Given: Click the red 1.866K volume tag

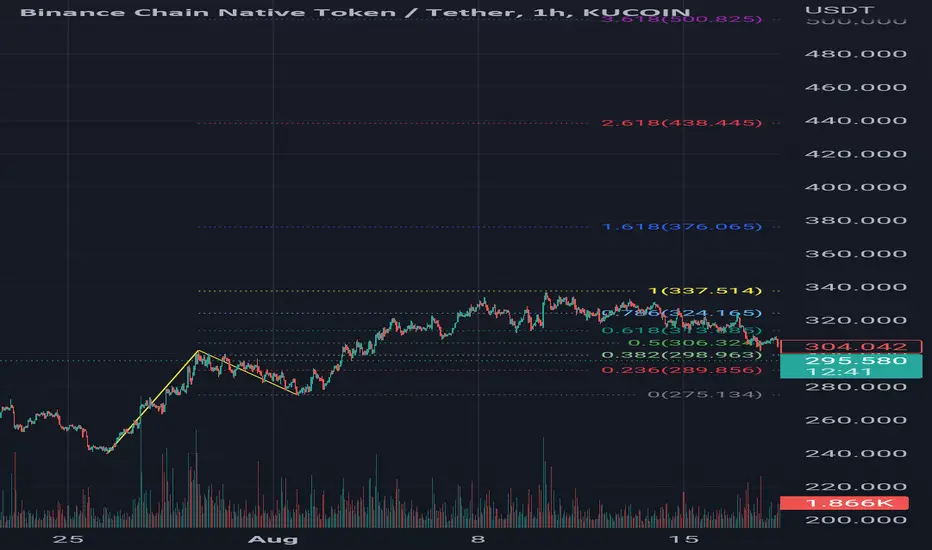Looking at the screenshot, I should [x=845, y=503].
